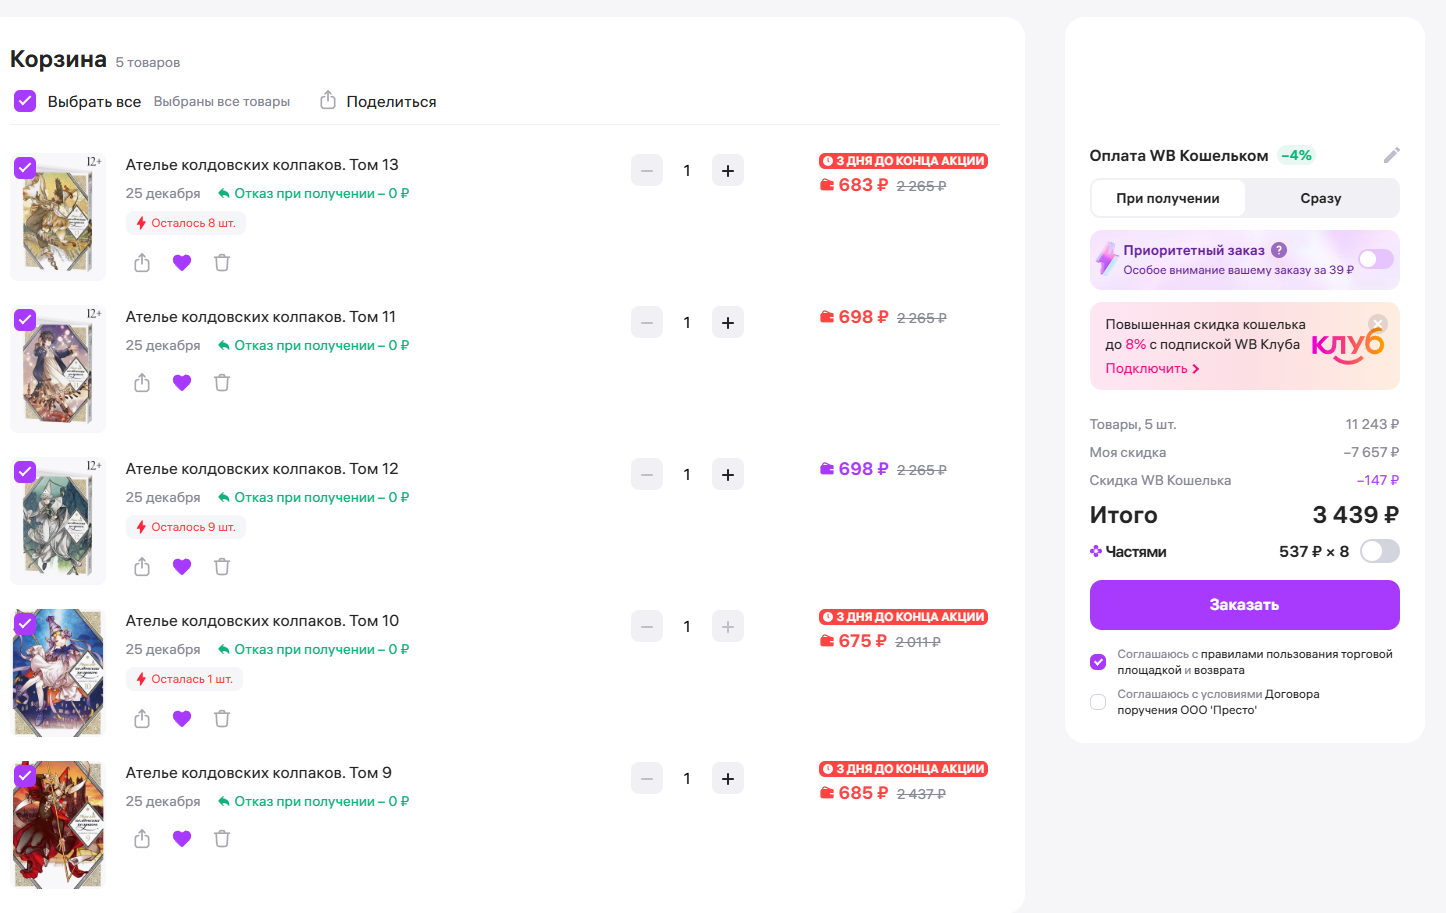This screenshot has width=1446, height=913.
Task: Increase quantity of Том 13
Action: [728, 171]
